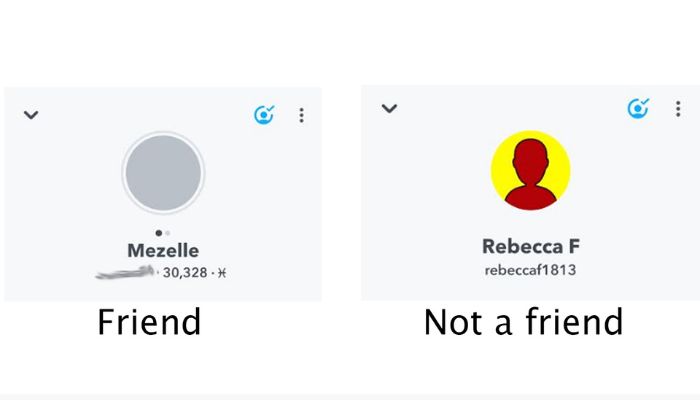The height and width of the screenshot is (400, 700).
Task: Tap the 30,328 snap score
Action: point(185,272)
